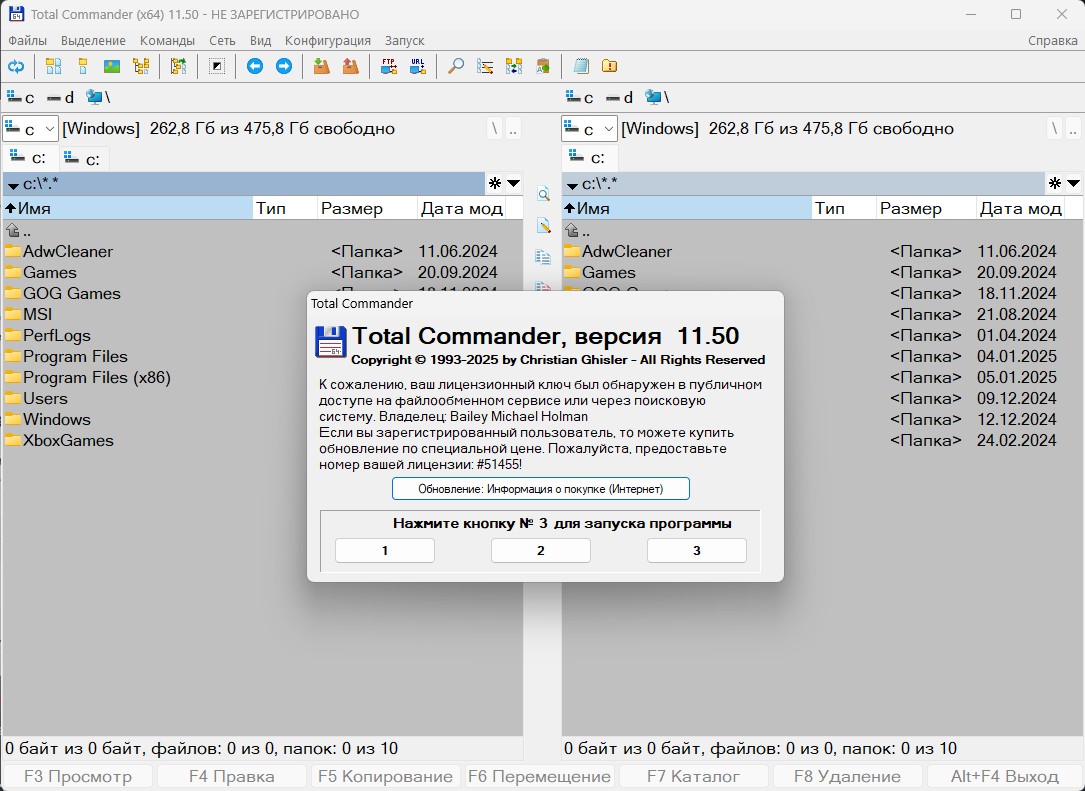Show the directory tree view icon
Image resolution: width=1085 pixels, height=791 pixels.
tap(141, 66)
